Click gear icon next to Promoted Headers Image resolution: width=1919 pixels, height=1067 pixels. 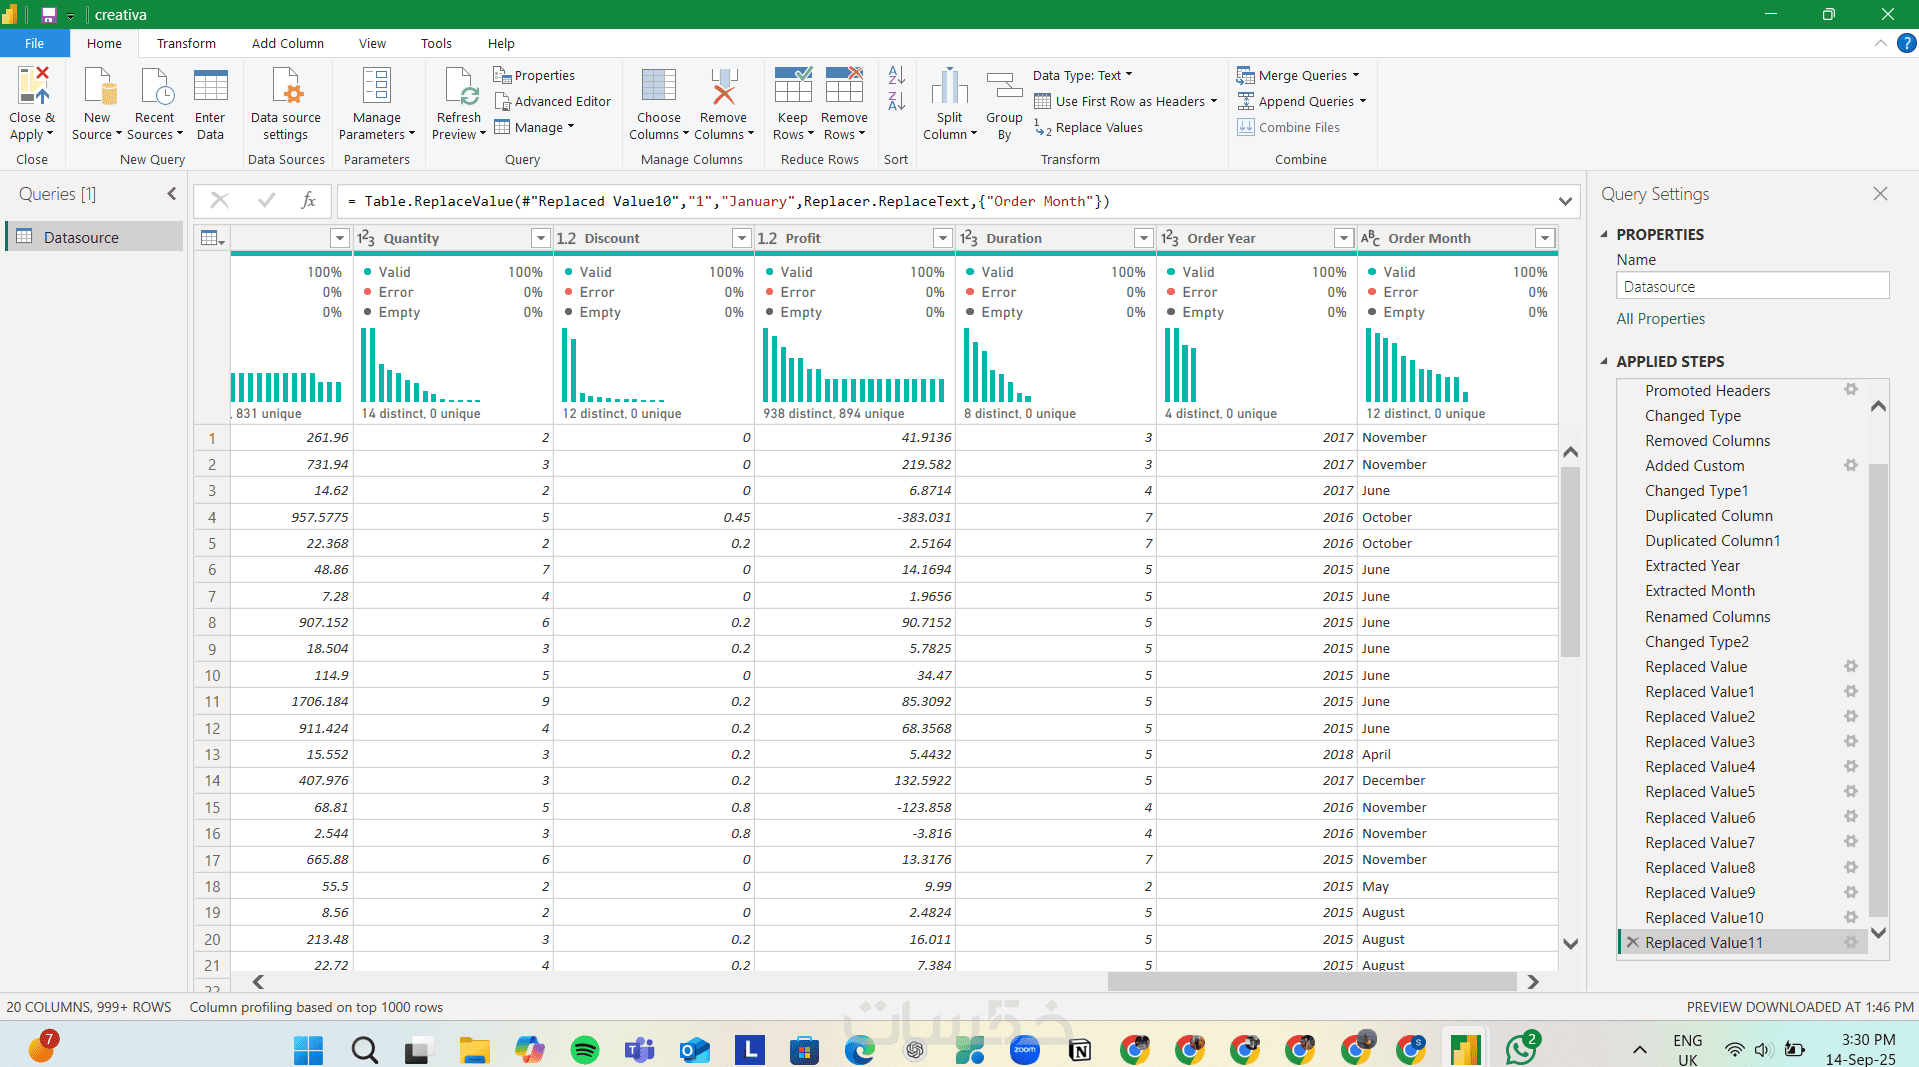click(x=1851, y=390)
